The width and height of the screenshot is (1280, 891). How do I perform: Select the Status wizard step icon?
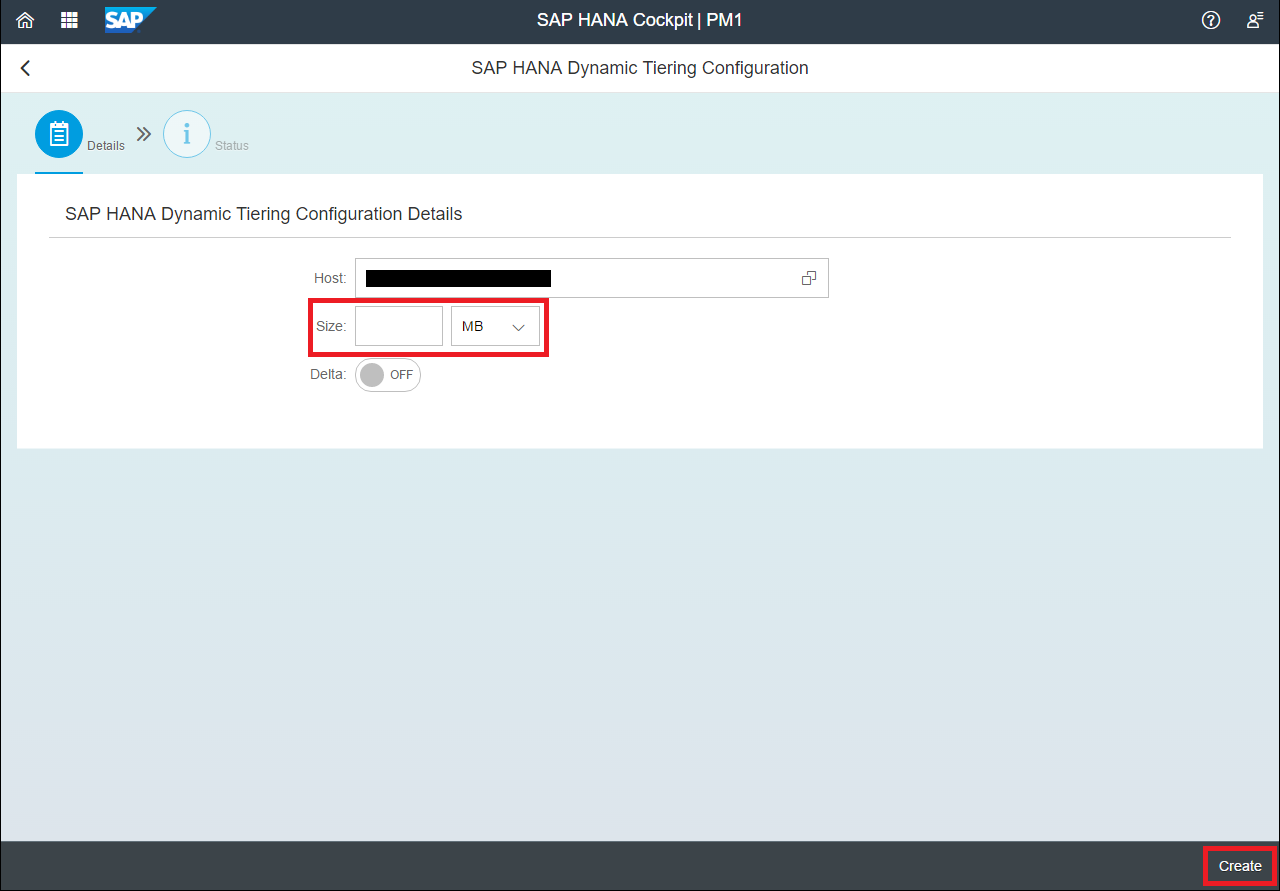click(x=187, y=134)
